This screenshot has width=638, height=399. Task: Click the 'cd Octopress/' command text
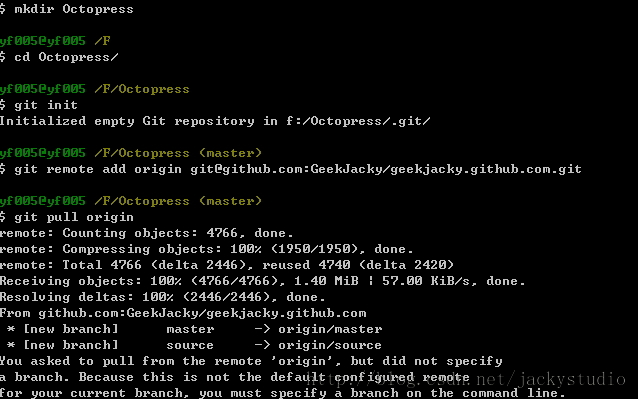pos(66,57)
